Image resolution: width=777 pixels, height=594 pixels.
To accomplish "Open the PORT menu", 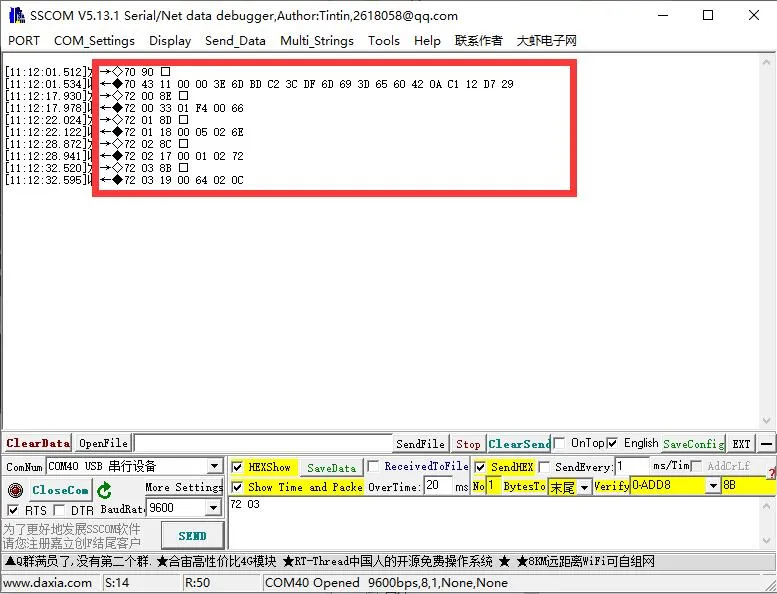I will (x=24, y=41).
